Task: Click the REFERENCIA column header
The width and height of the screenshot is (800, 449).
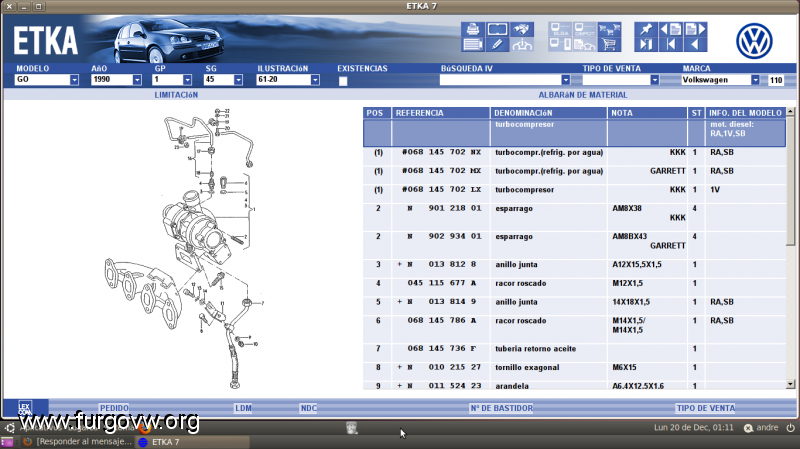Action: (441, 113)
